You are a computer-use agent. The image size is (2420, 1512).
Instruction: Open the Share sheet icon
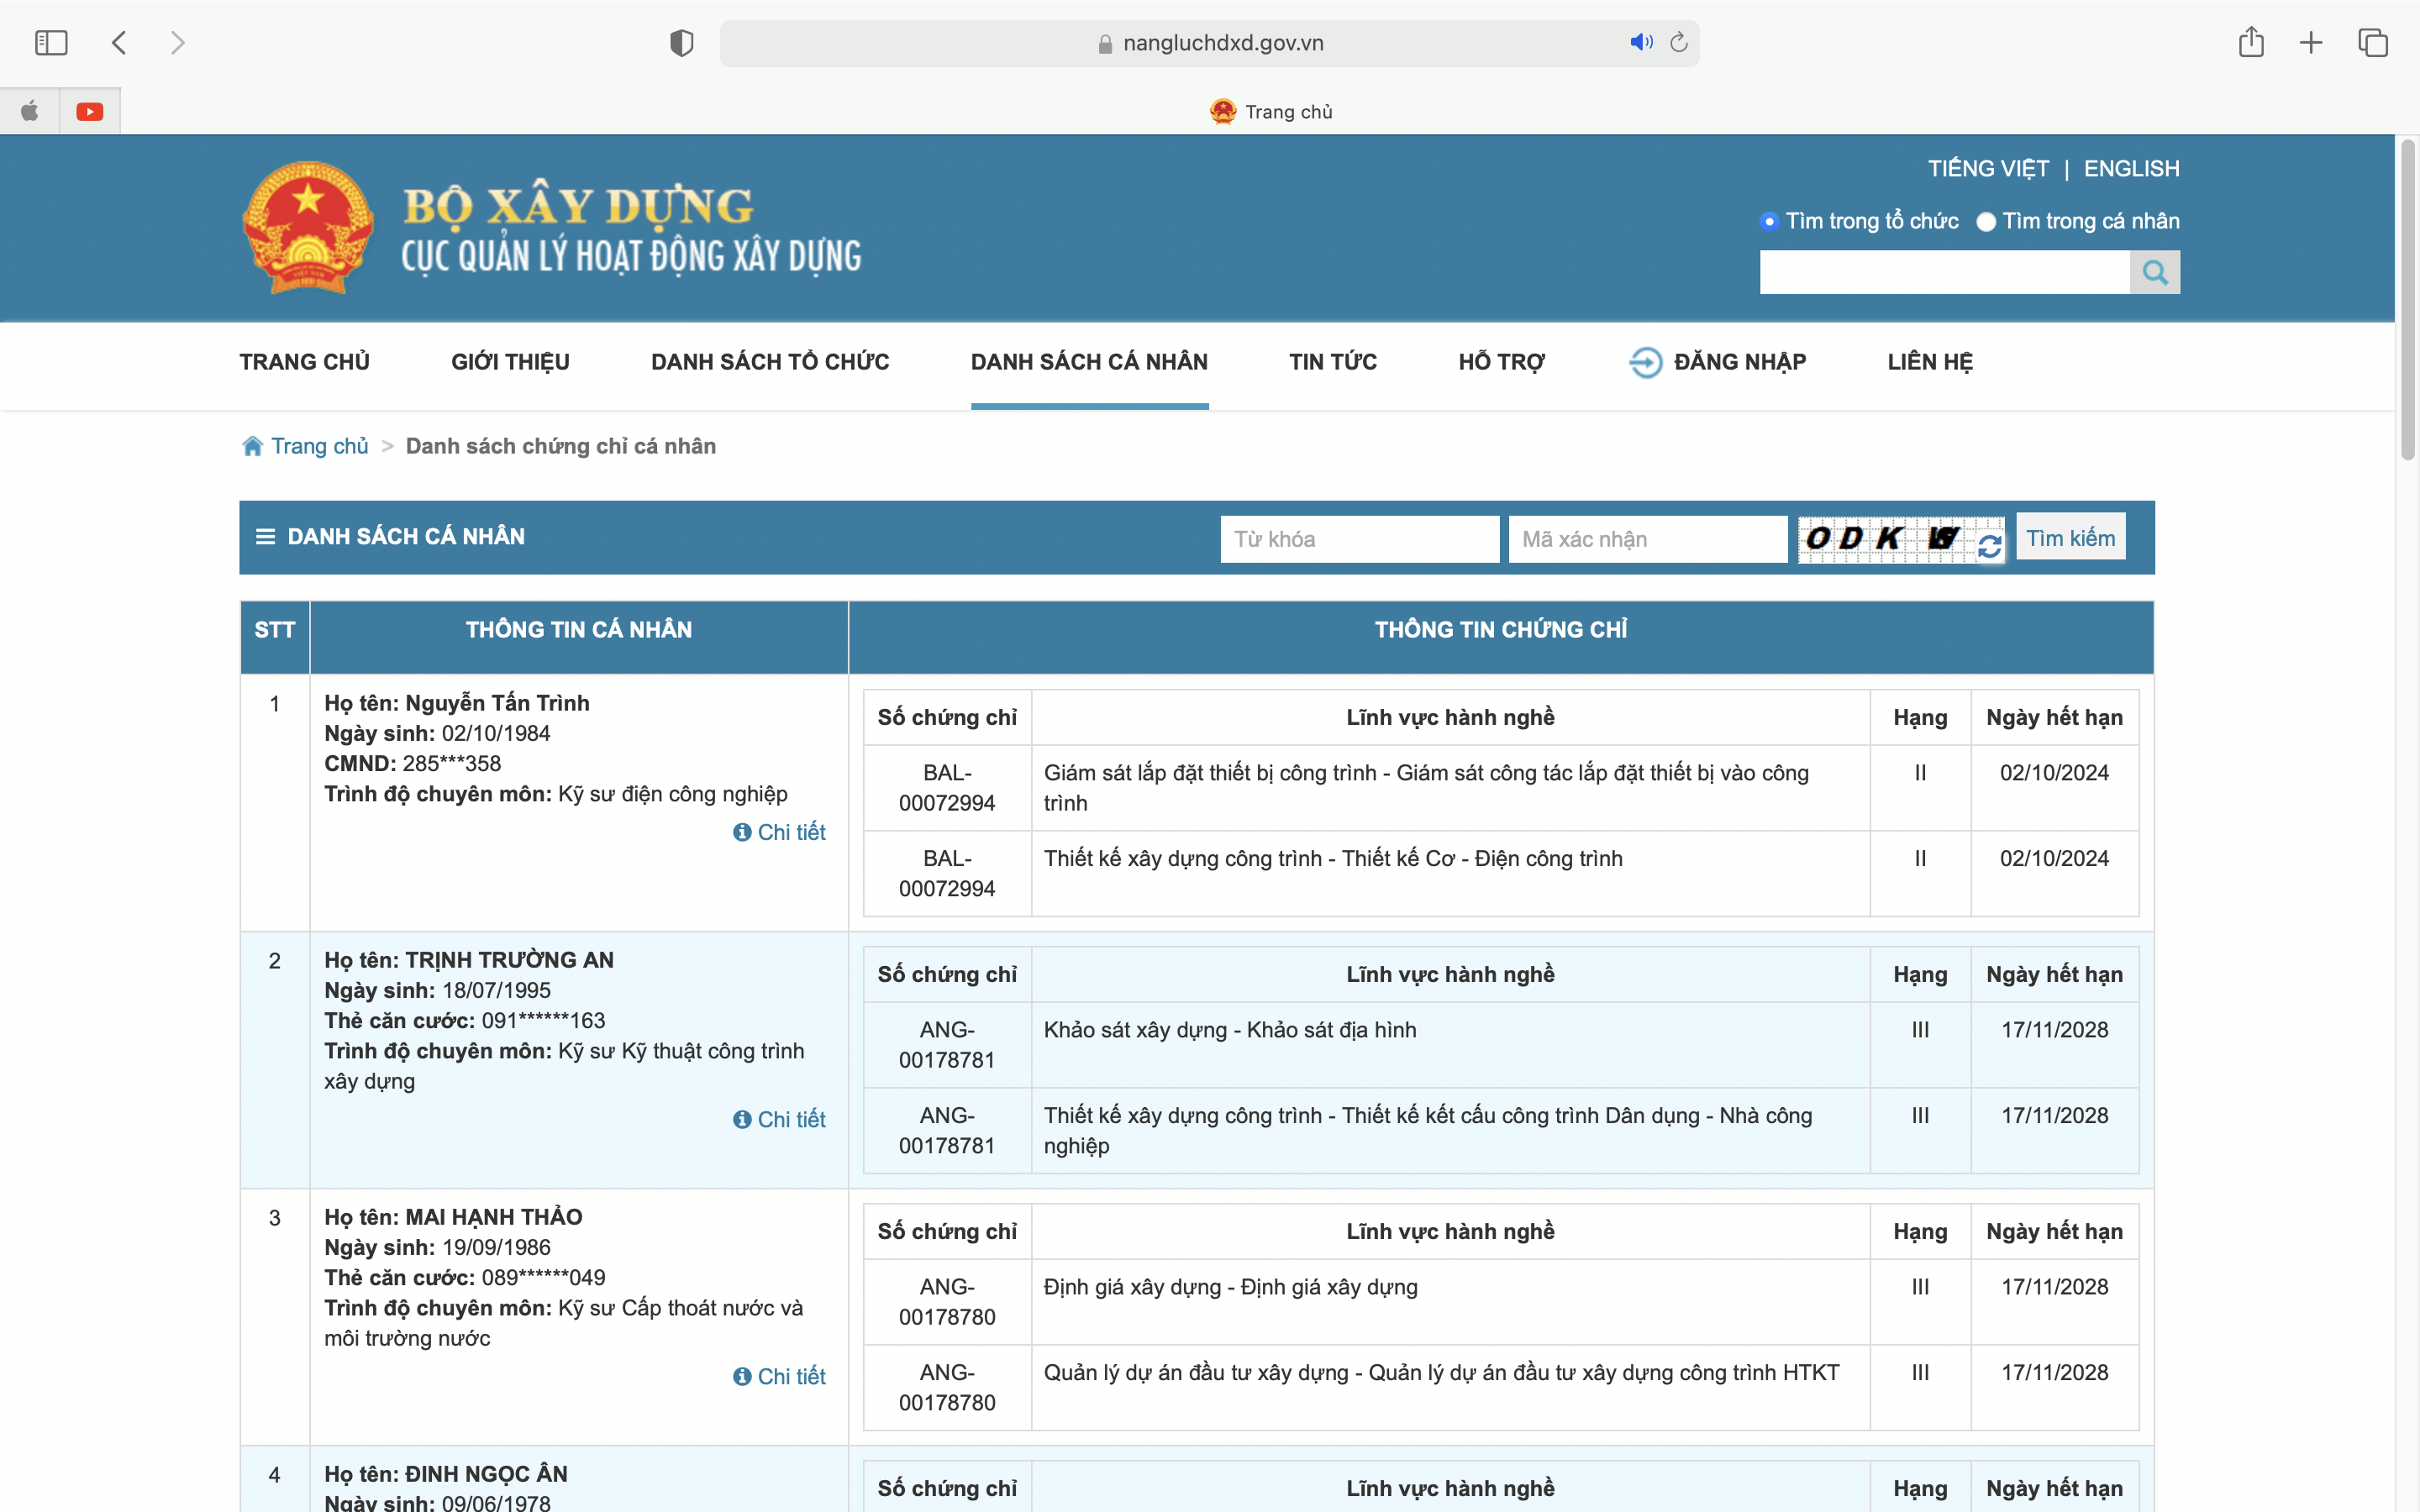[2251, 42]
